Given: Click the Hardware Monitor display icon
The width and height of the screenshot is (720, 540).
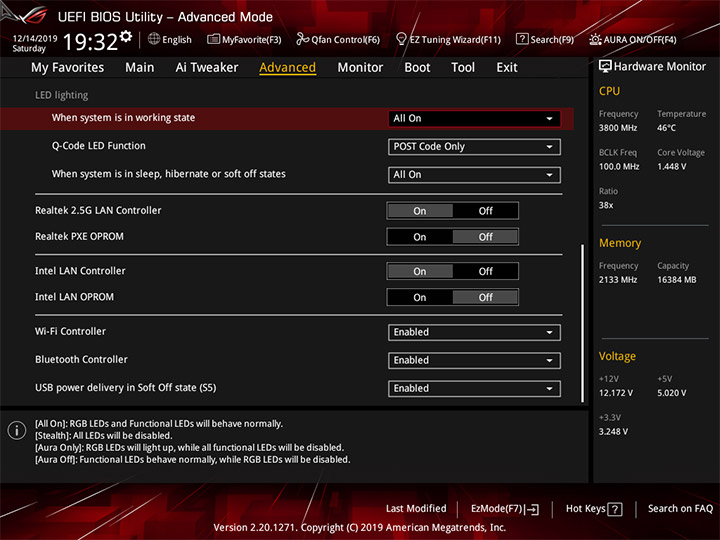Looking at the screenshot, I should click(x=605, y=66).
